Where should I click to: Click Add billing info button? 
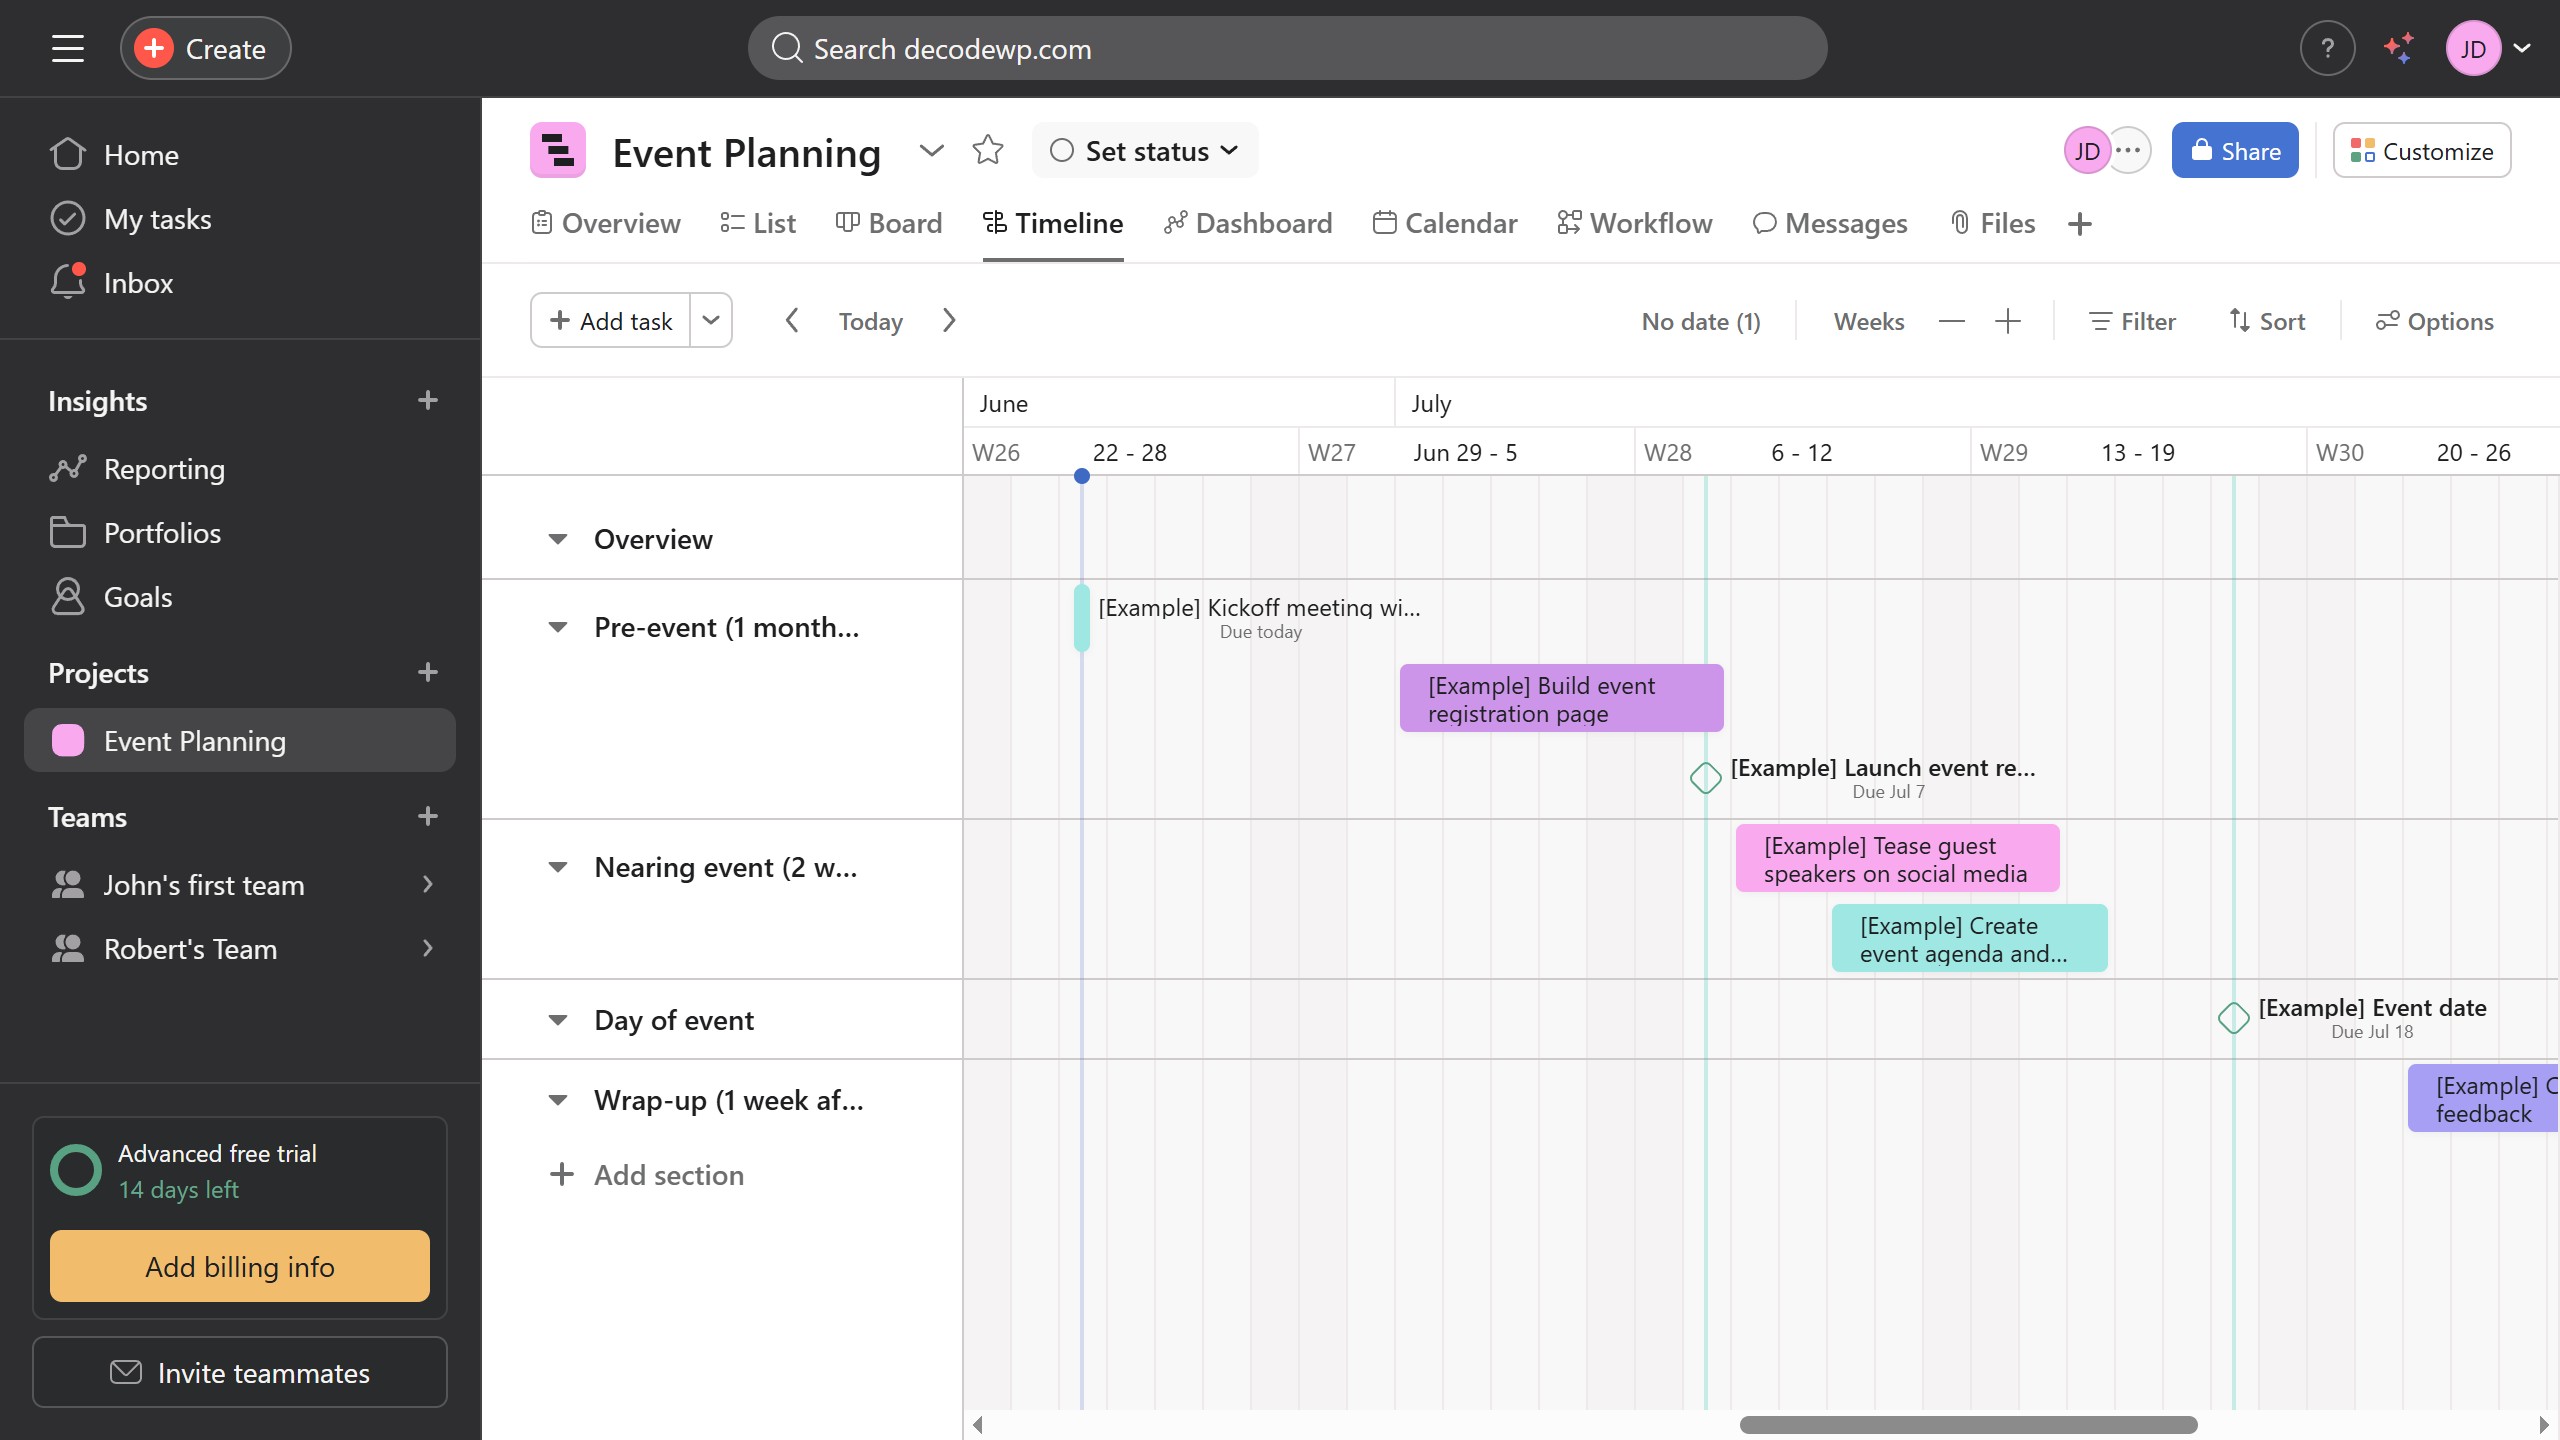pos(240,1266)
